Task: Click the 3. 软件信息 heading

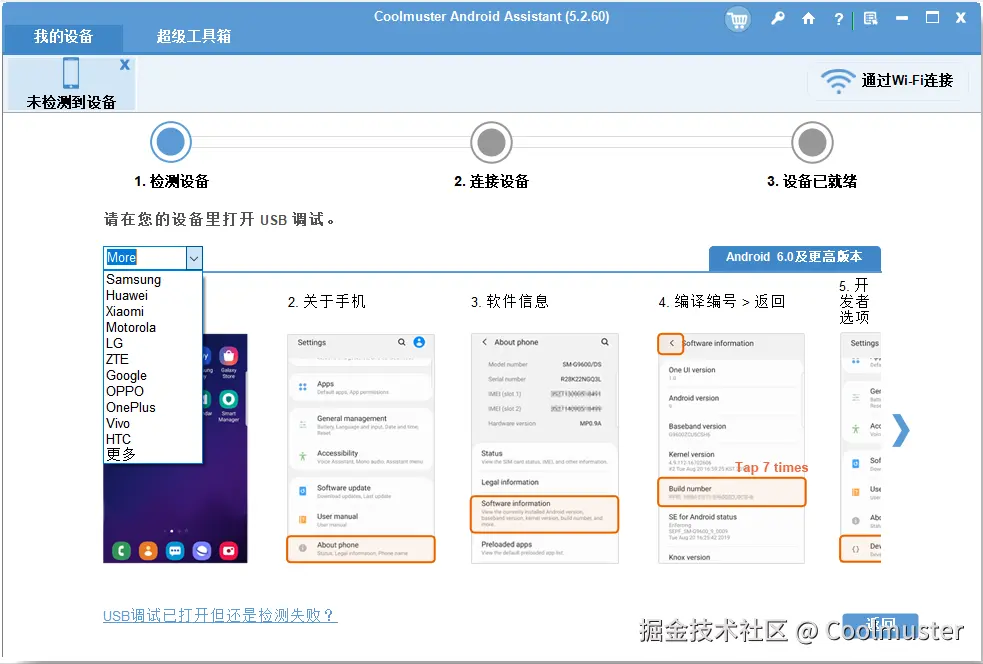Action: 510,302
